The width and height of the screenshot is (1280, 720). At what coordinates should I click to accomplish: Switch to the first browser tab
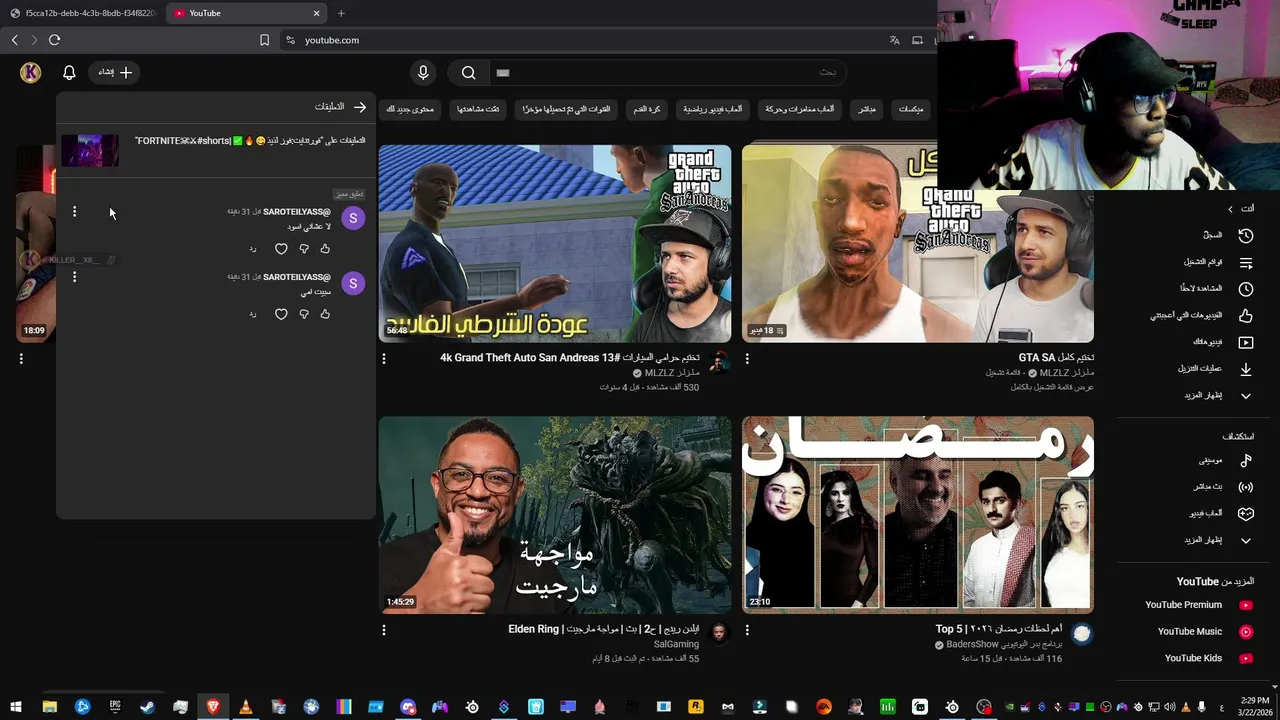tap(82, 13)
